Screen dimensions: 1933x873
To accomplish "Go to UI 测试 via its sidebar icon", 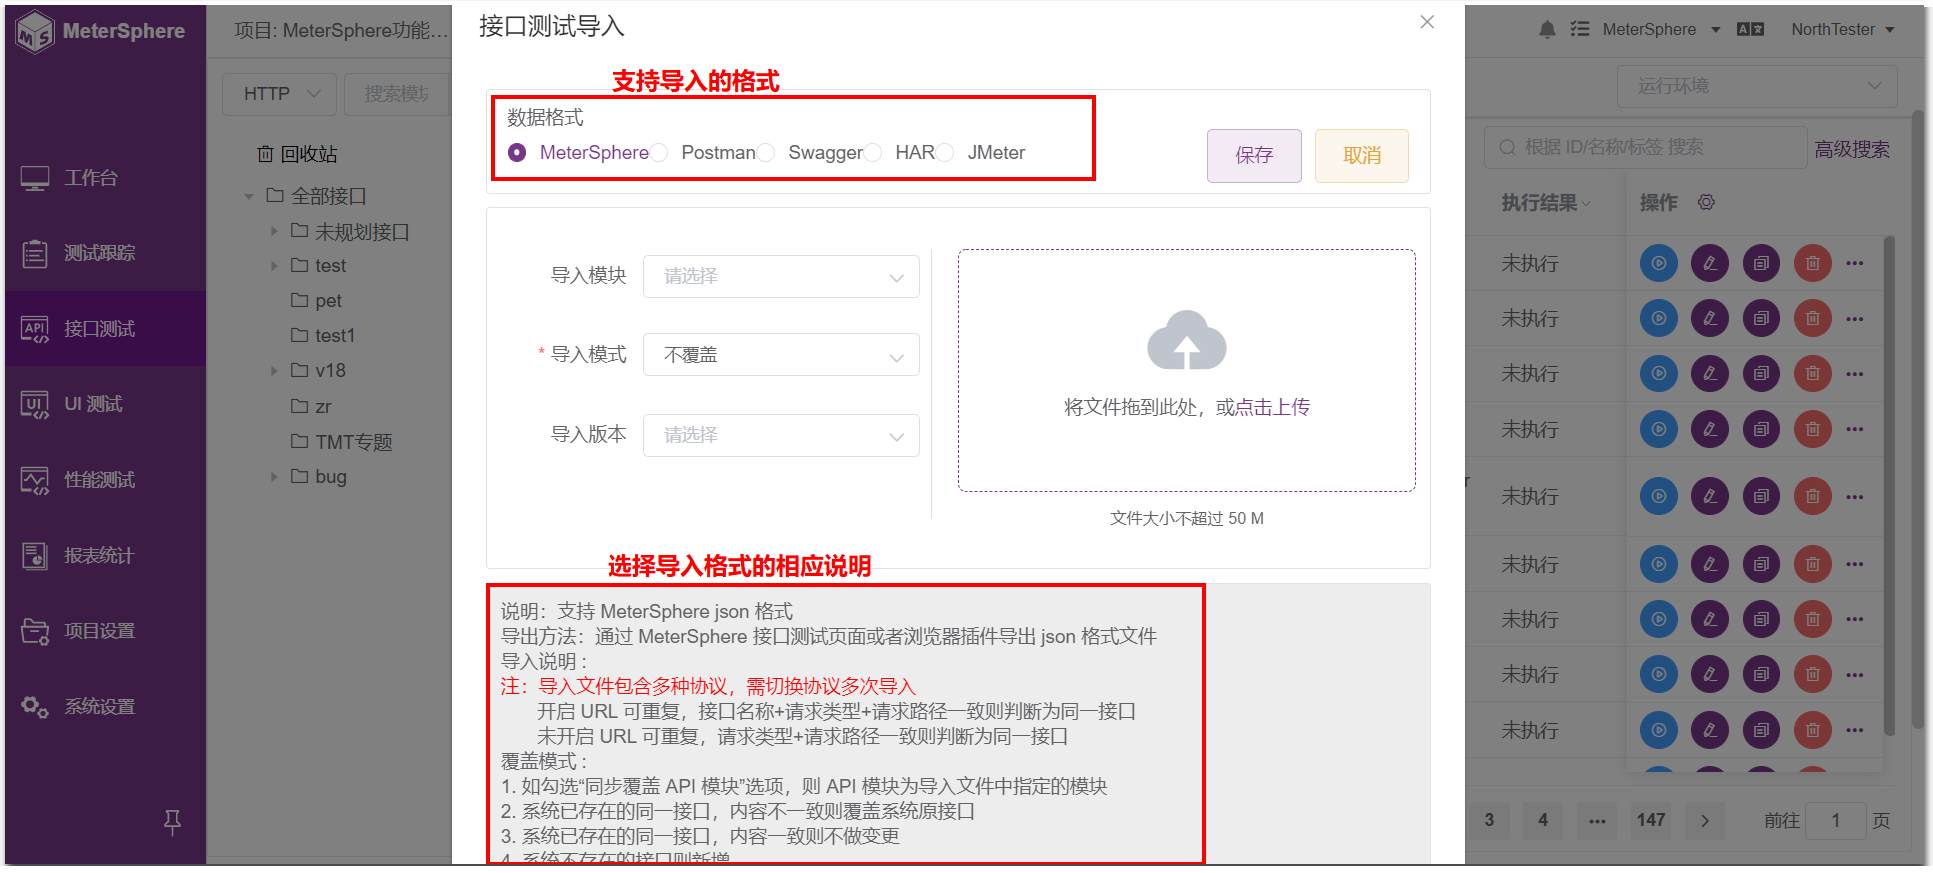I will coord(35,404).
